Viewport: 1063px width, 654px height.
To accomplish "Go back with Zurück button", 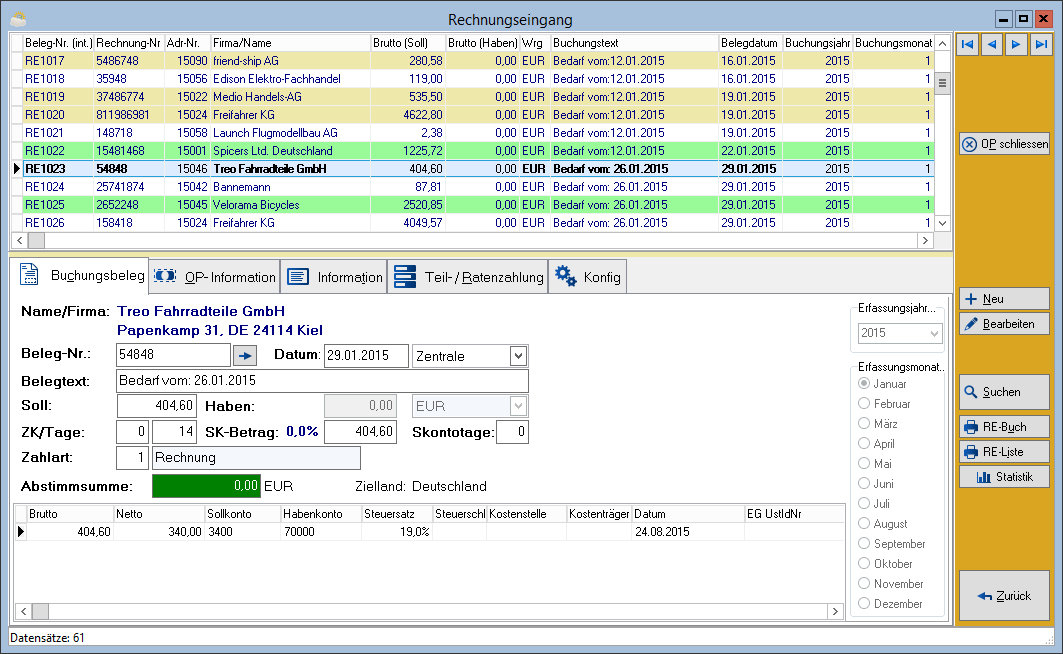I will click(1005, 596).
